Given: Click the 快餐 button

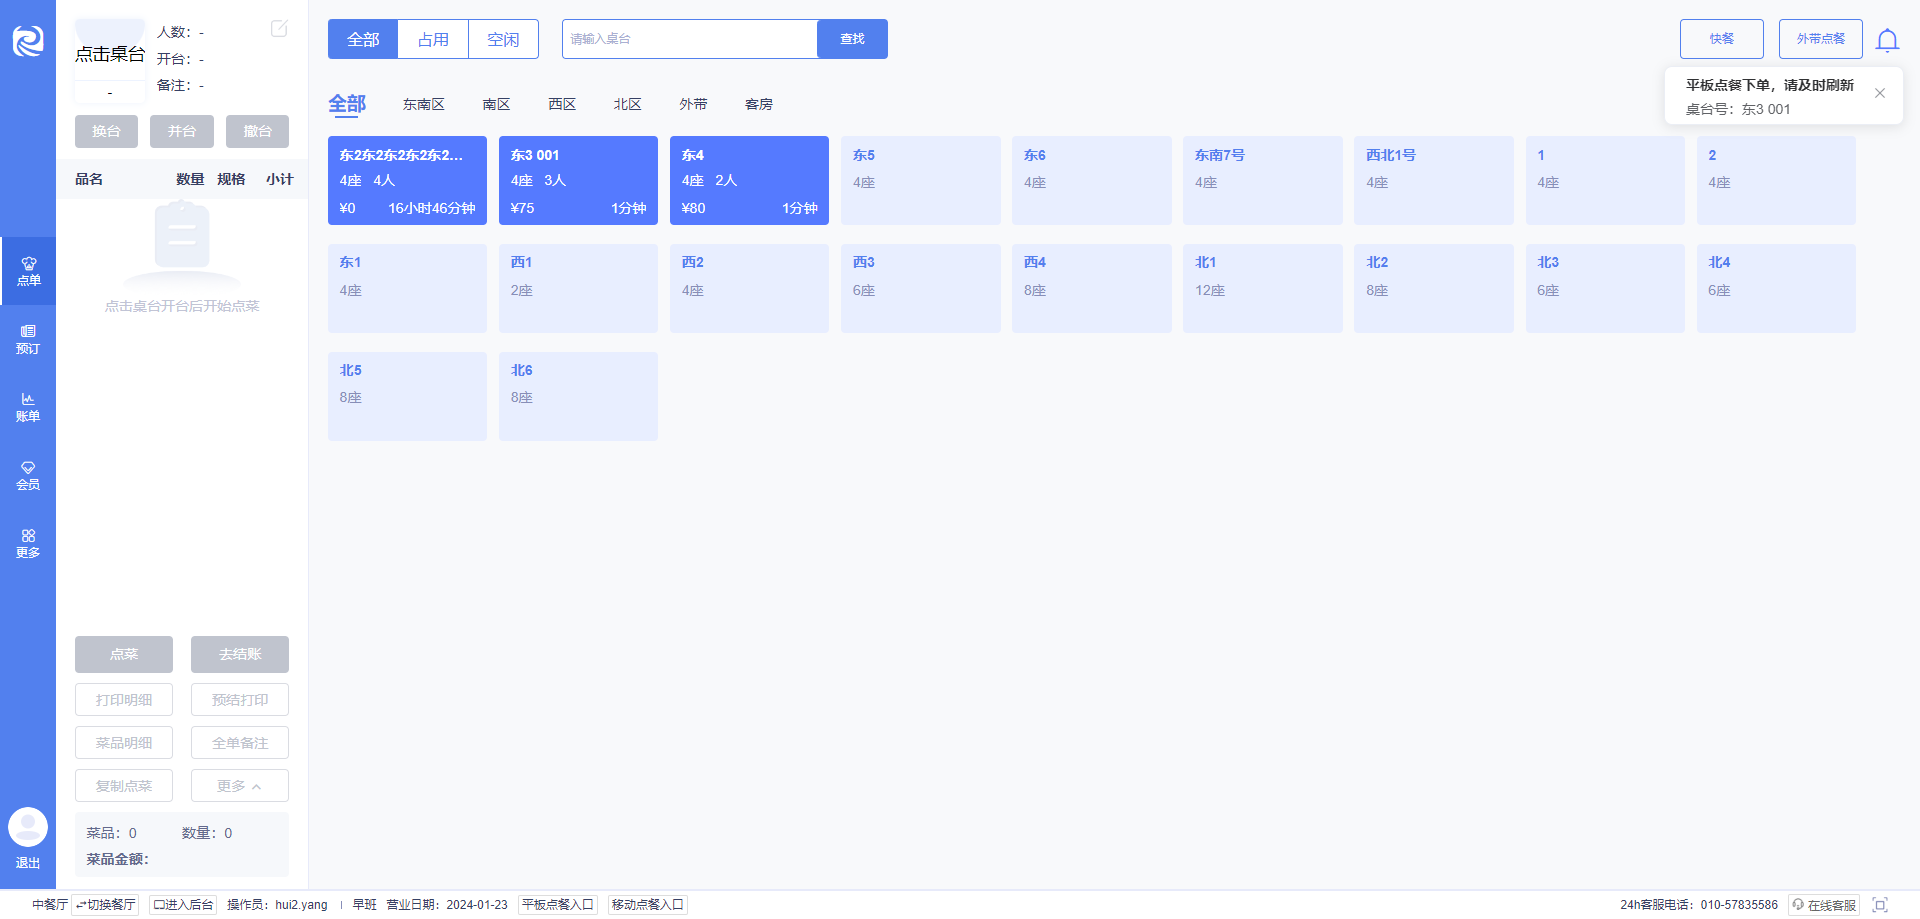Looking at the screenshot, I should pyautogui.click(x=1722, y=39).
